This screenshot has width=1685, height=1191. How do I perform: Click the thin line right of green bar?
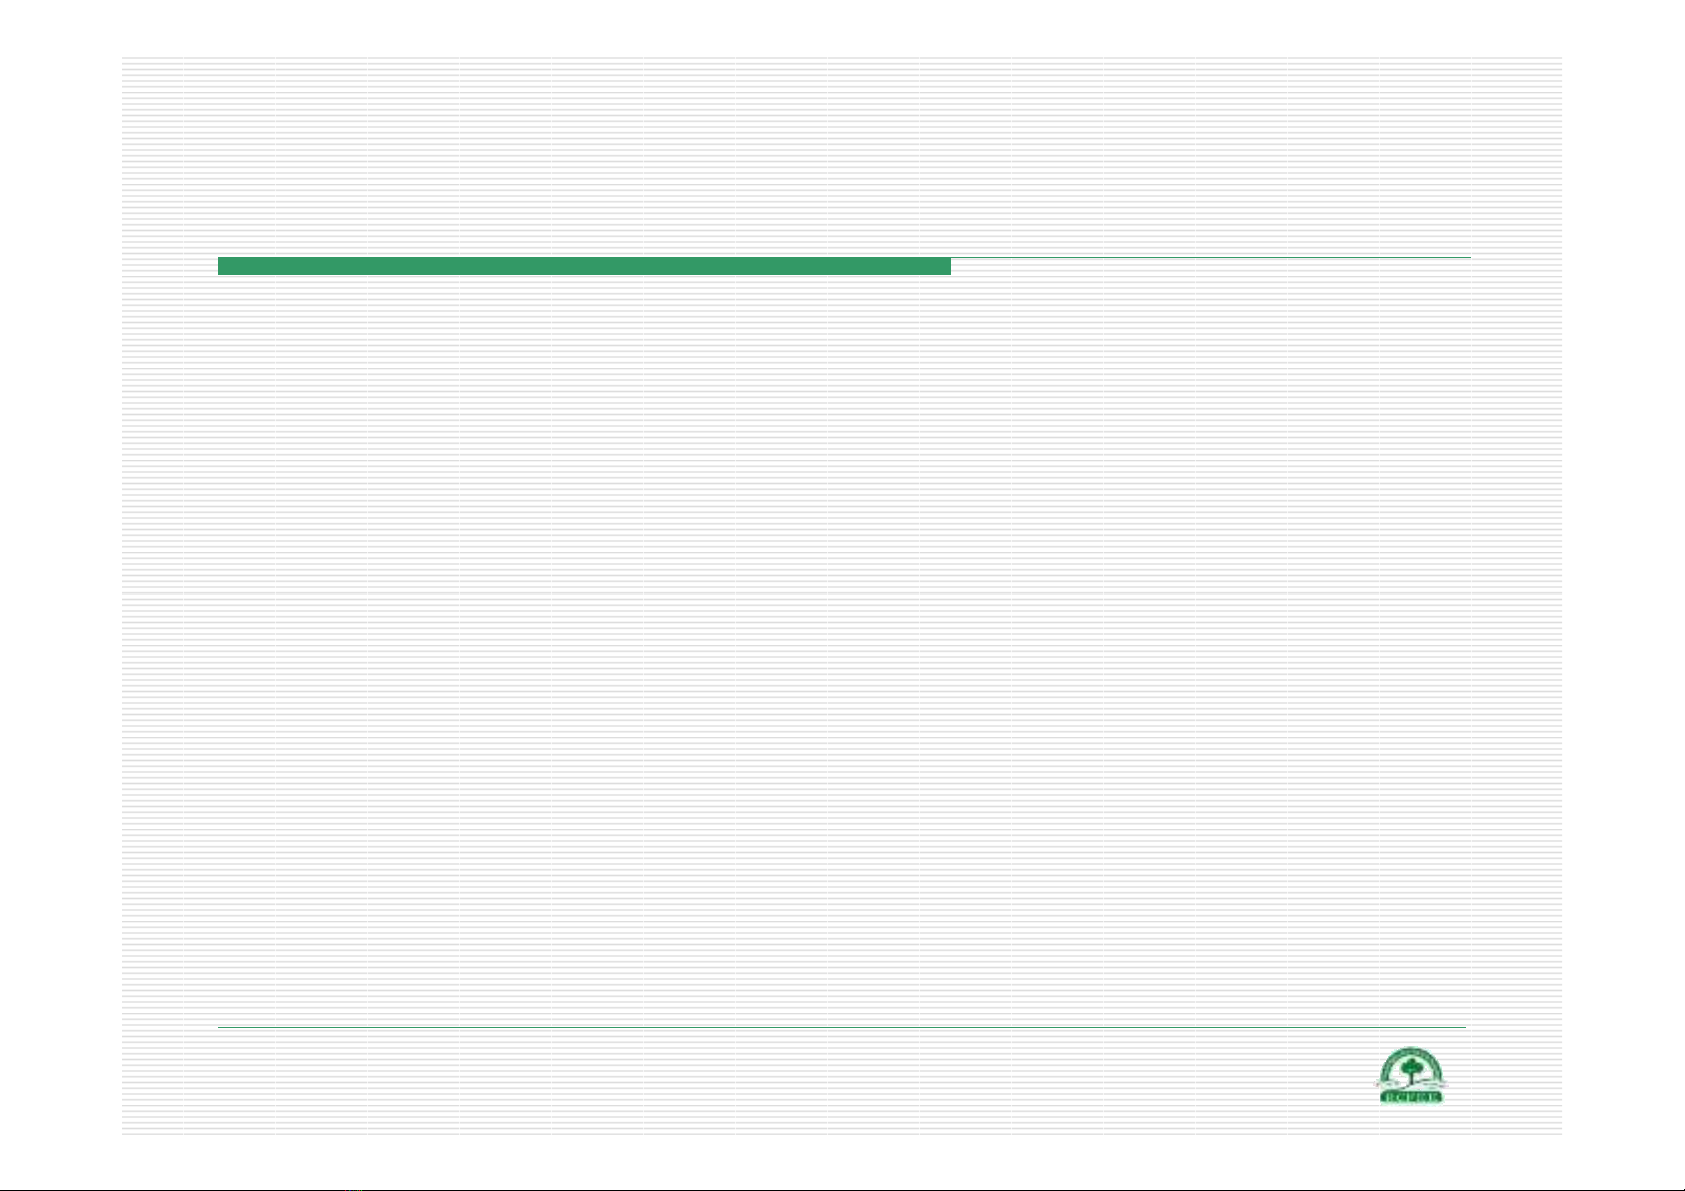(1210, 258)
